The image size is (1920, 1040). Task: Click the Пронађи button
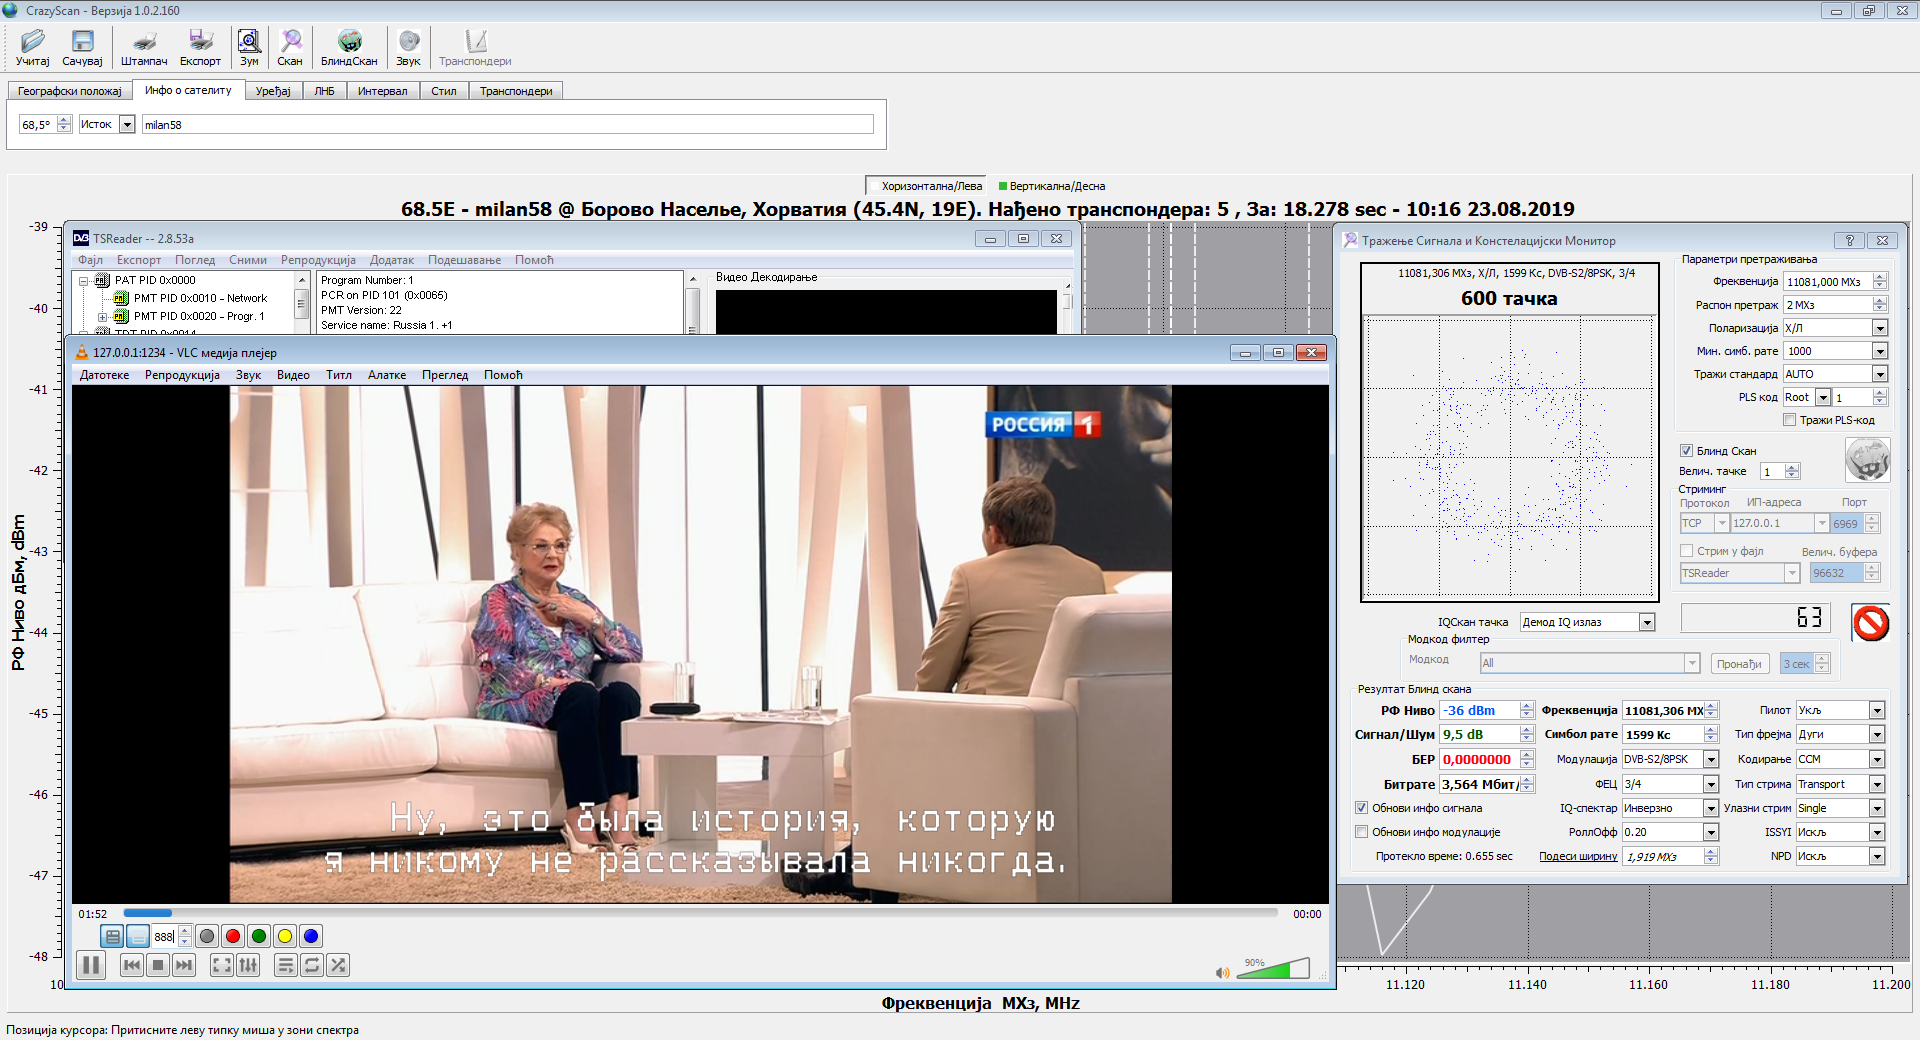click(1739, 664)
